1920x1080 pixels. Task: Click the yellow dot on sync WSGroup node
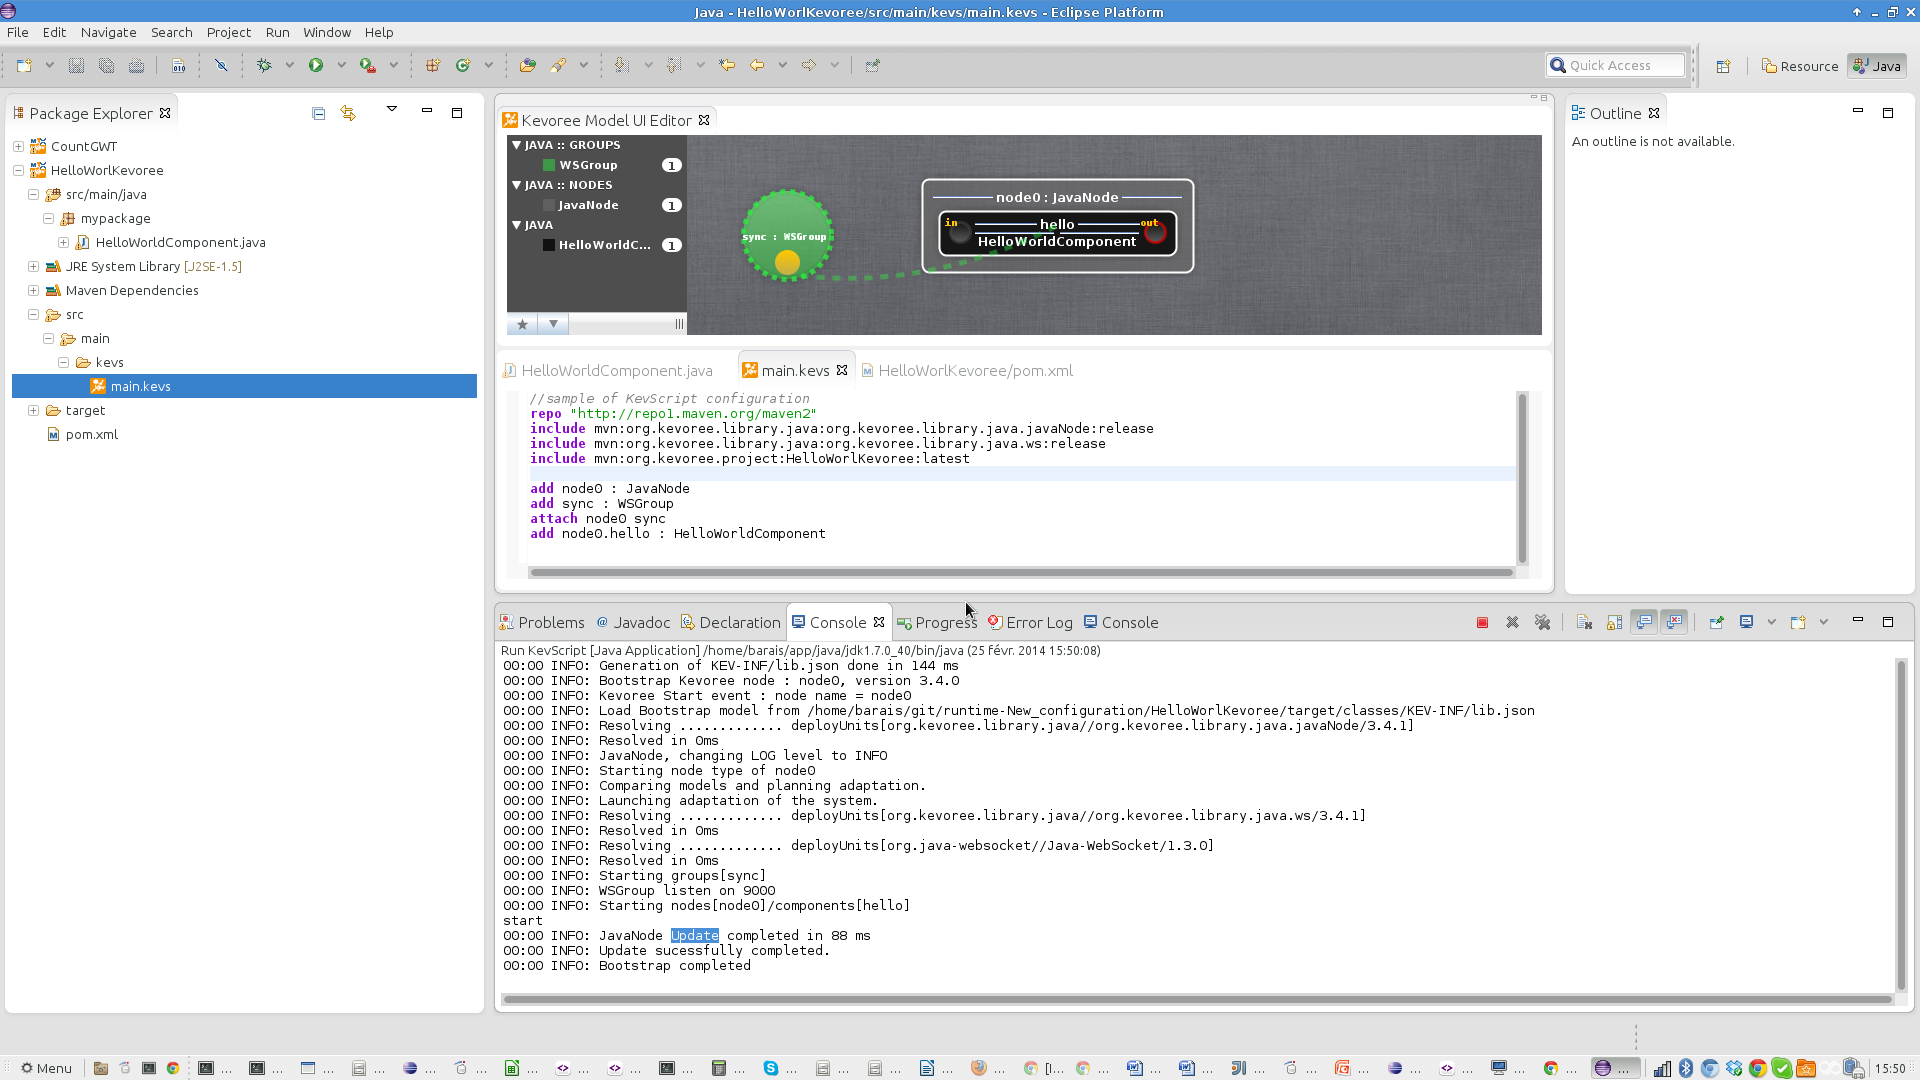pos(787,262)
